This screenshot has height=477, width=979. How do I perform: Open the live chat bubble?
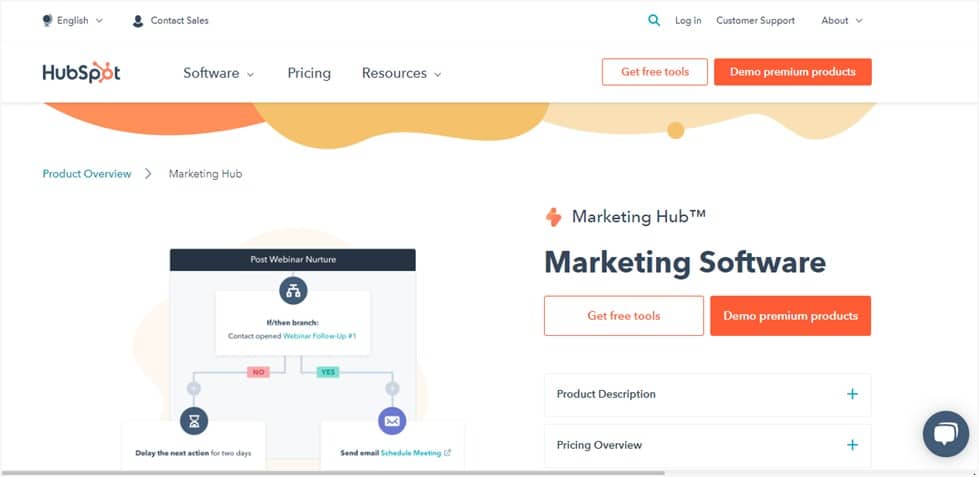tap(945, 433)
